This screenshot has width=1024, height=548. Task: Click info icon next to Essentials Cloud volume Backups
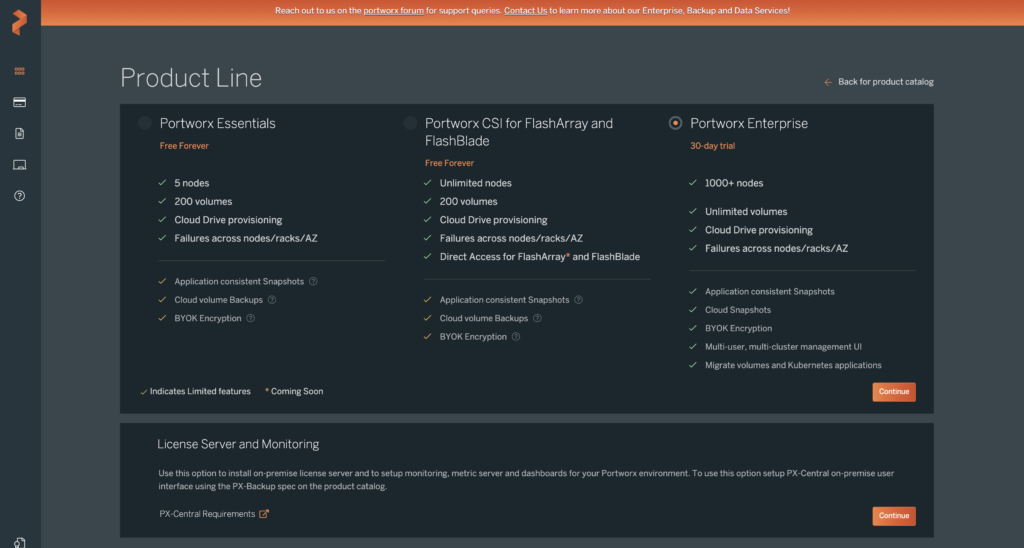(272, 300)
